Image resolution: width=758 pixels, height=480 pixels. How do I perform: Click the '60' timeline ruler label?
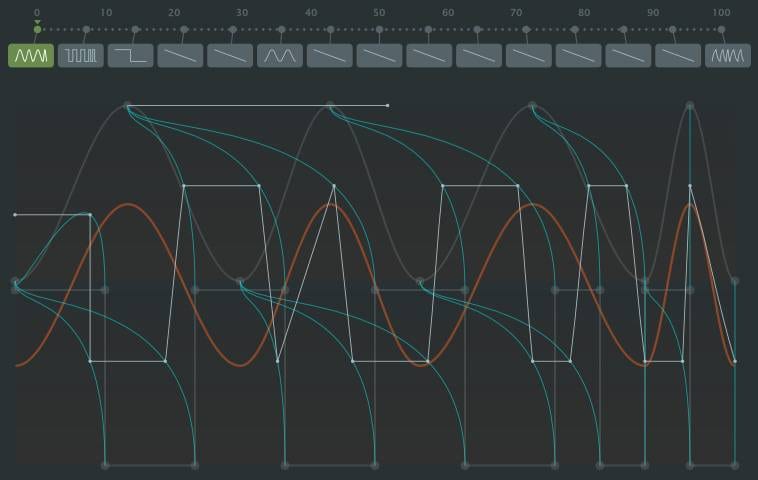click(x=448, y=13)
